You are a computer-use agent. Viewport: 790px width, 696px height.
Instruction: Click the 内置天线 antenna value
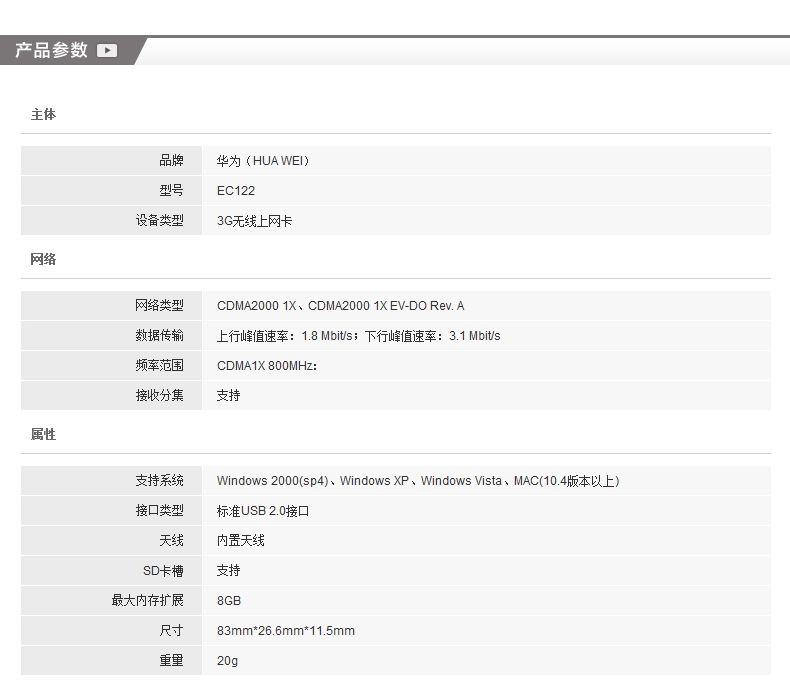240,541
